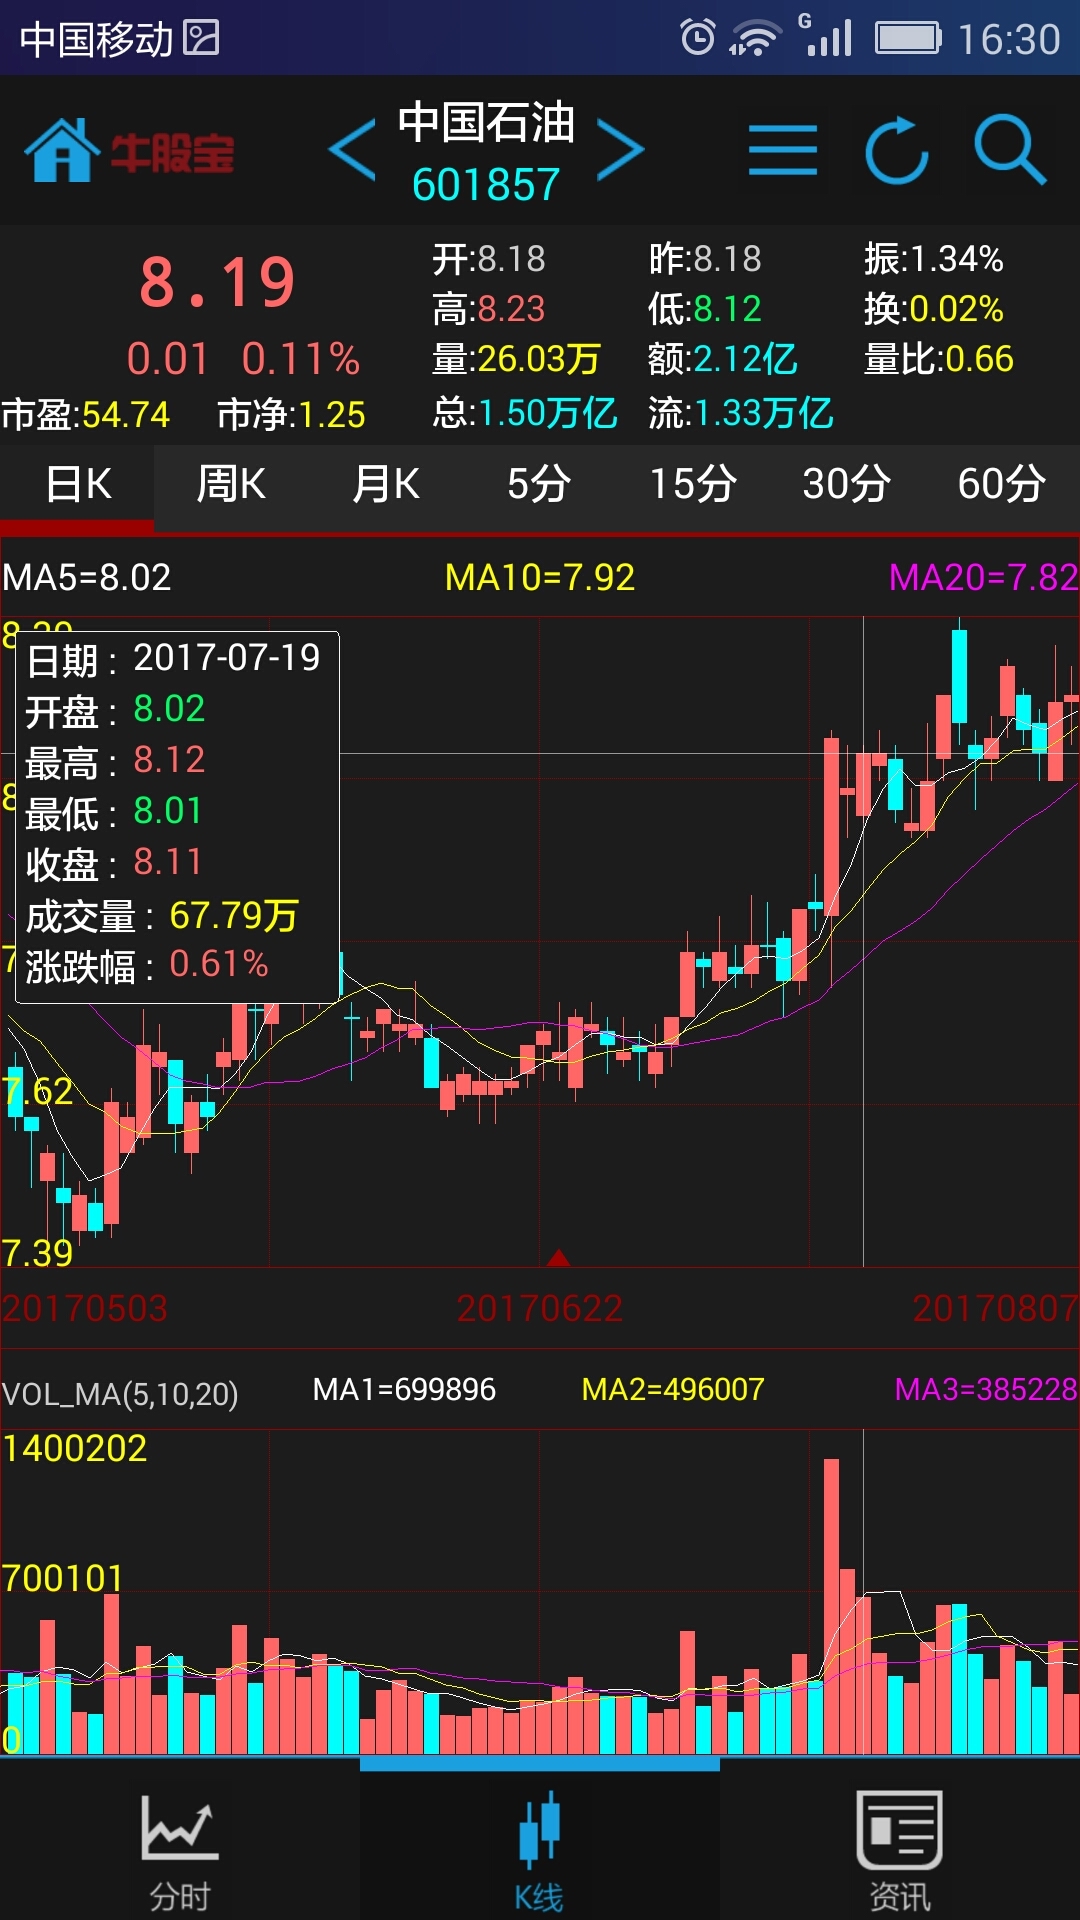
Task: Refresh the stock quote data
Action: [896, 151]
